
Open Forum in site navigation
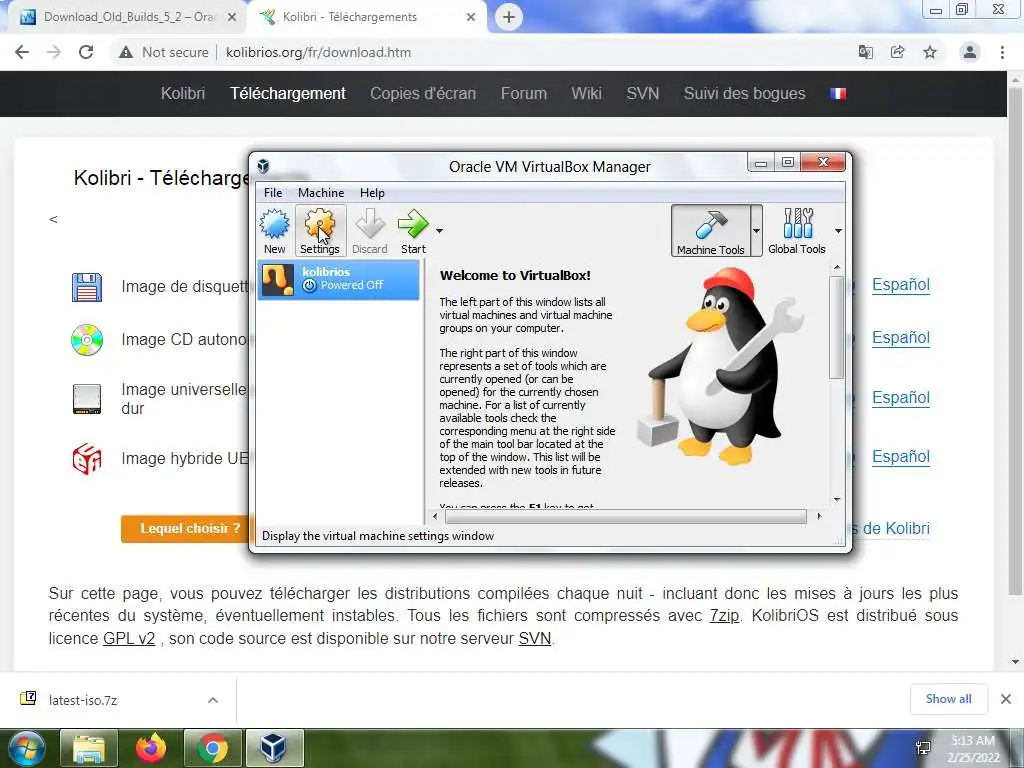tap(524, 93)
